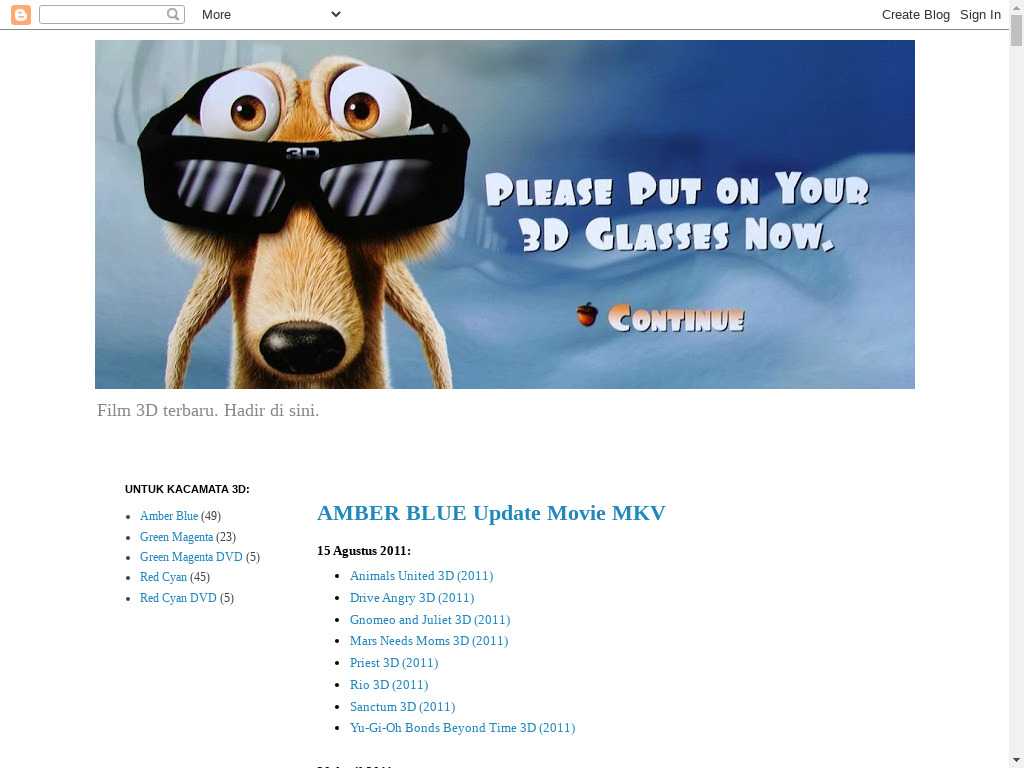Viewport: 1024px width, 768px height.
Task: Click the vertical scrollbar thumb
Action: (x=1017, y=30)
